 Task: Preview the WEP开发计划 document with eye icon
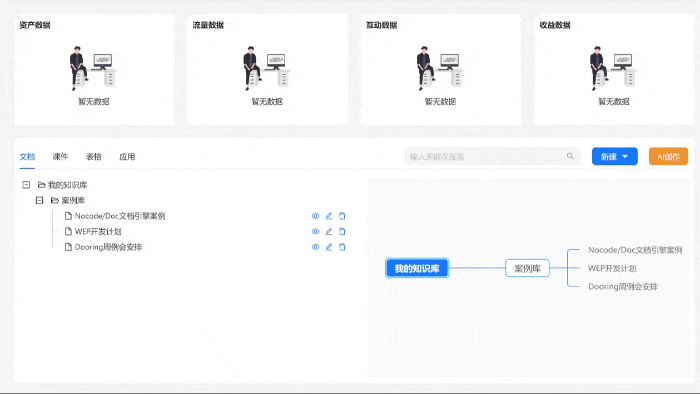pyautogui.click(x=315, y=232)
